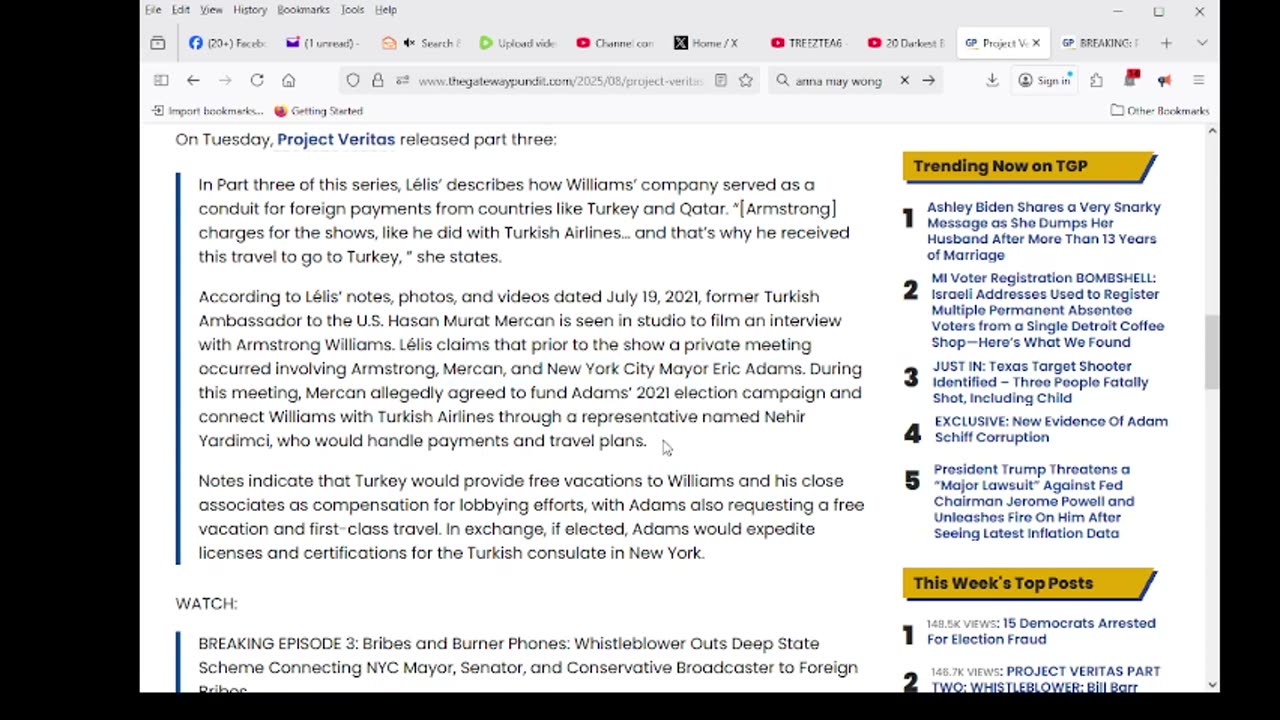The width and height of the screenshot is (1280, 720).
Task: Open the Firefox application hamburger menu
Action: pyautogui.click(x=1199, y=80)
